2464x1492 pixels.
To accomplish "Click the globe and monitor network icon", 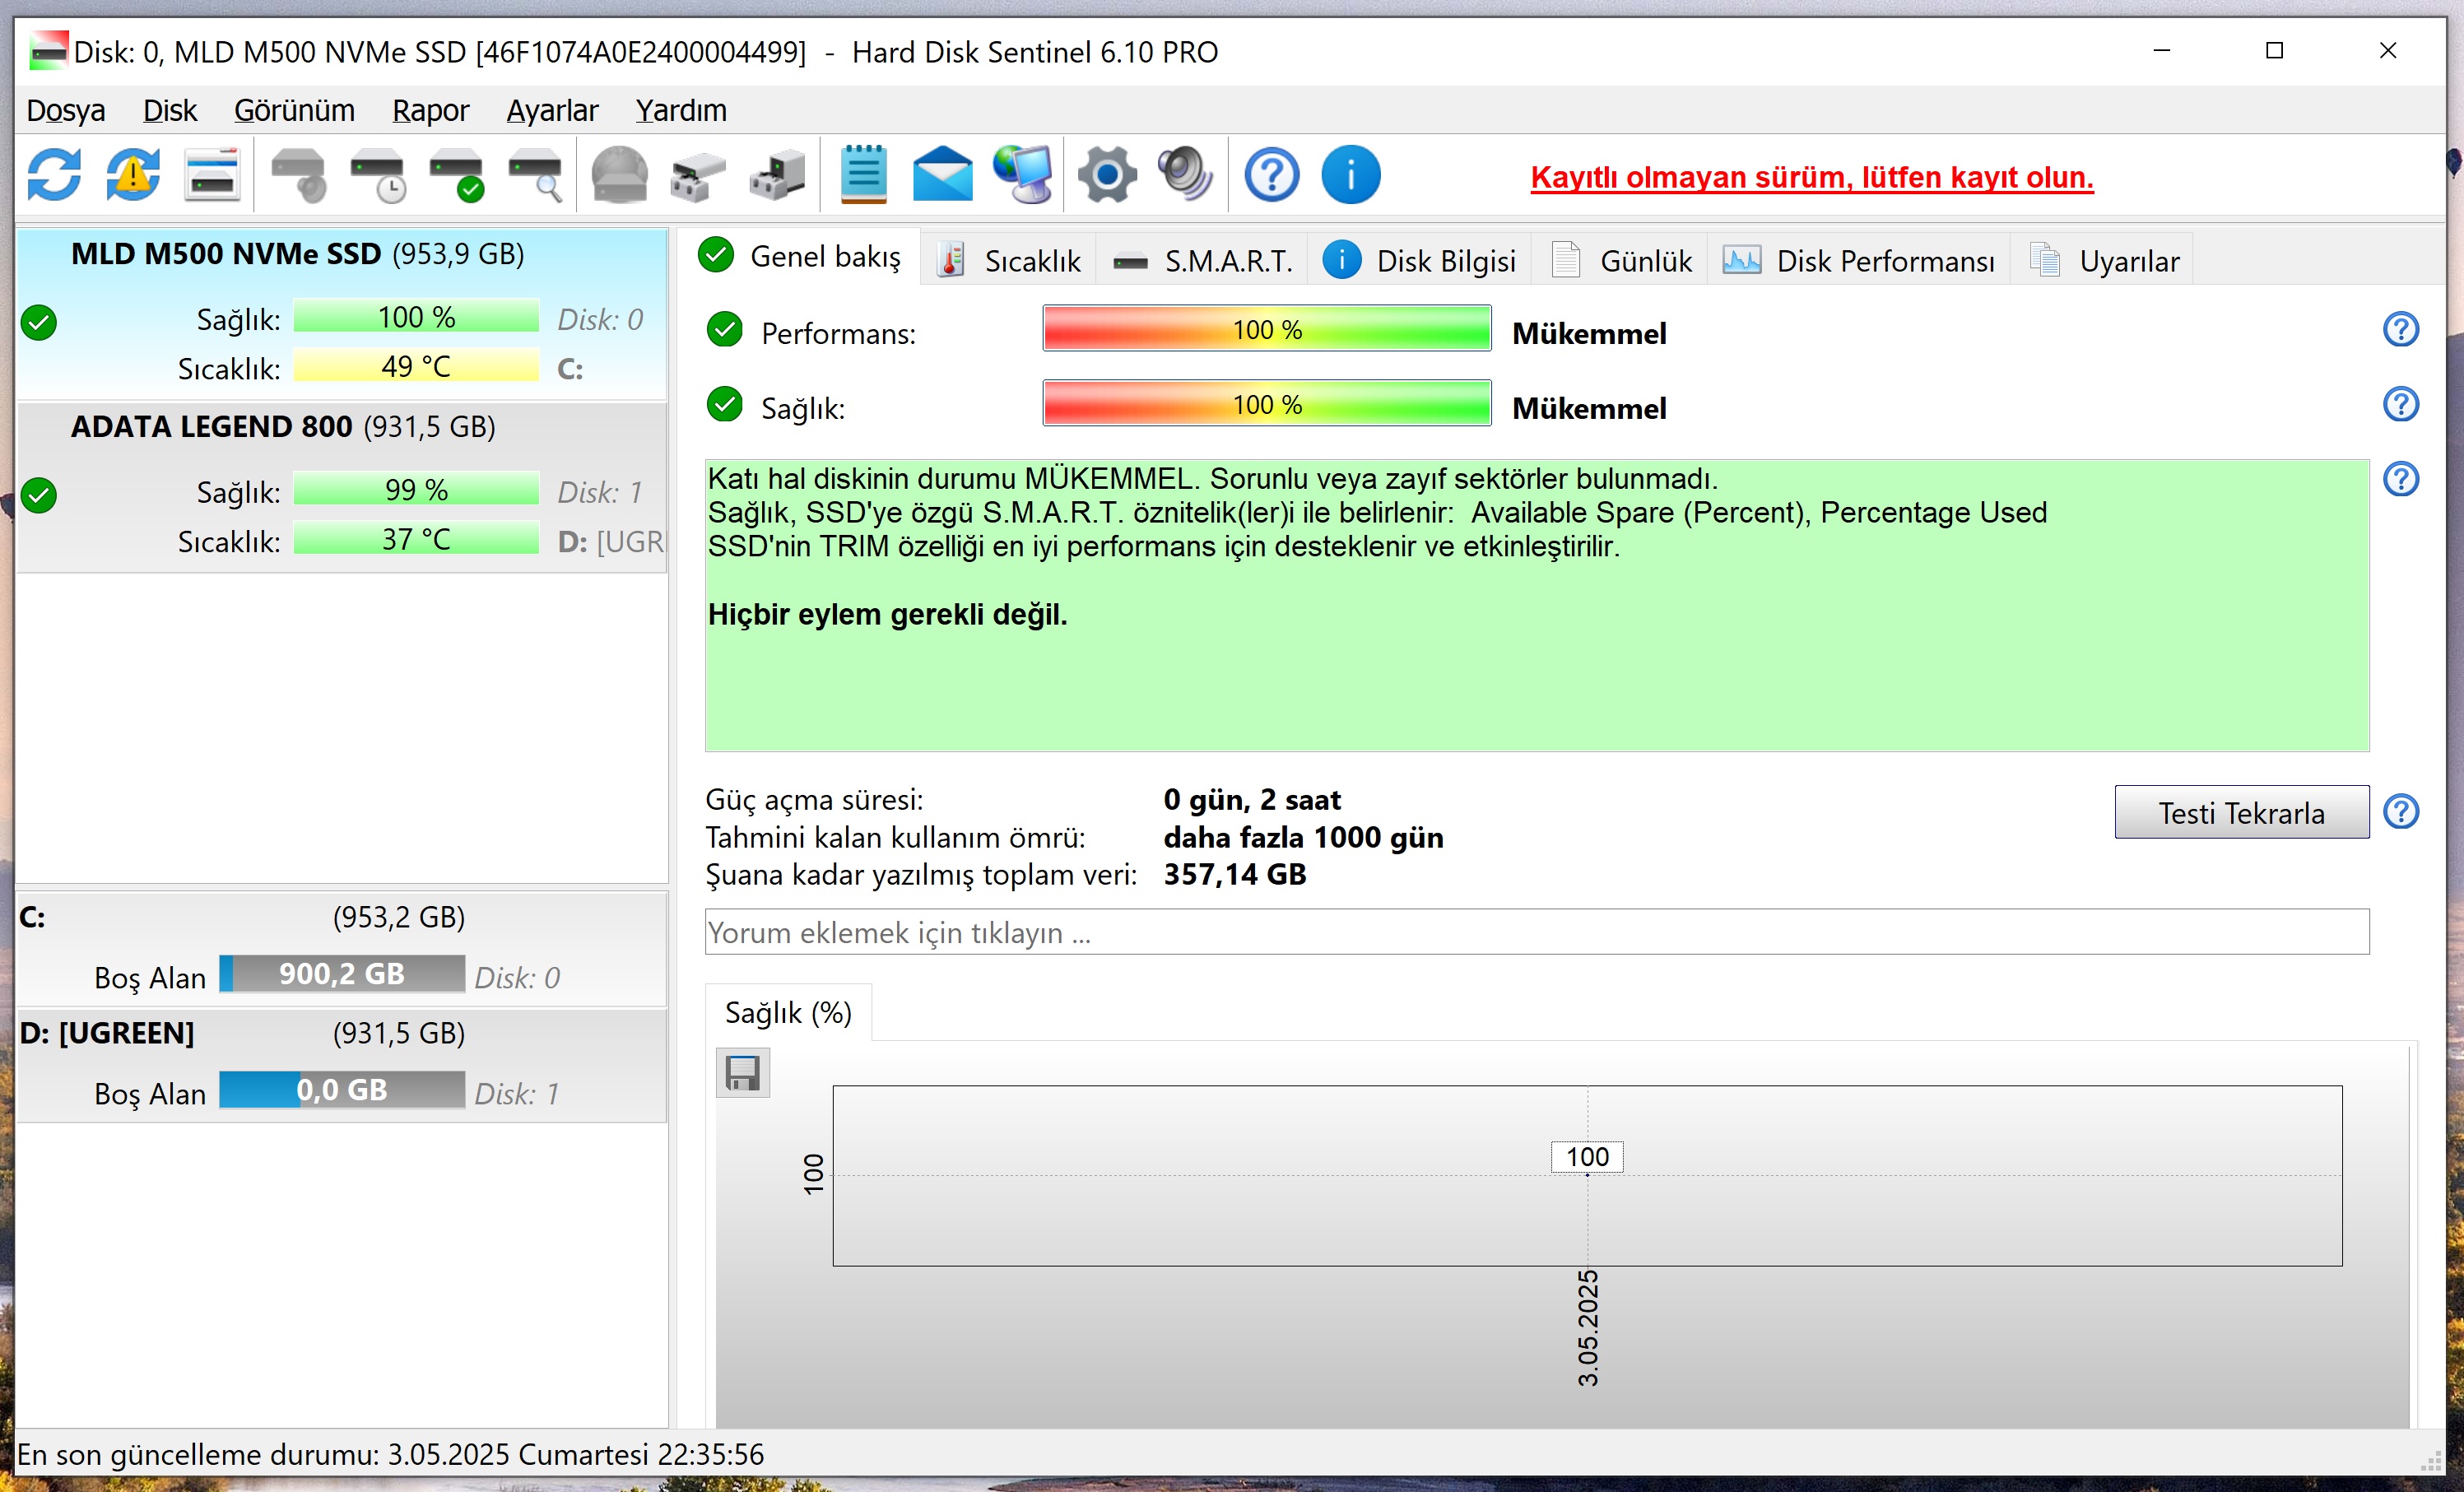I will [1023, 175].
